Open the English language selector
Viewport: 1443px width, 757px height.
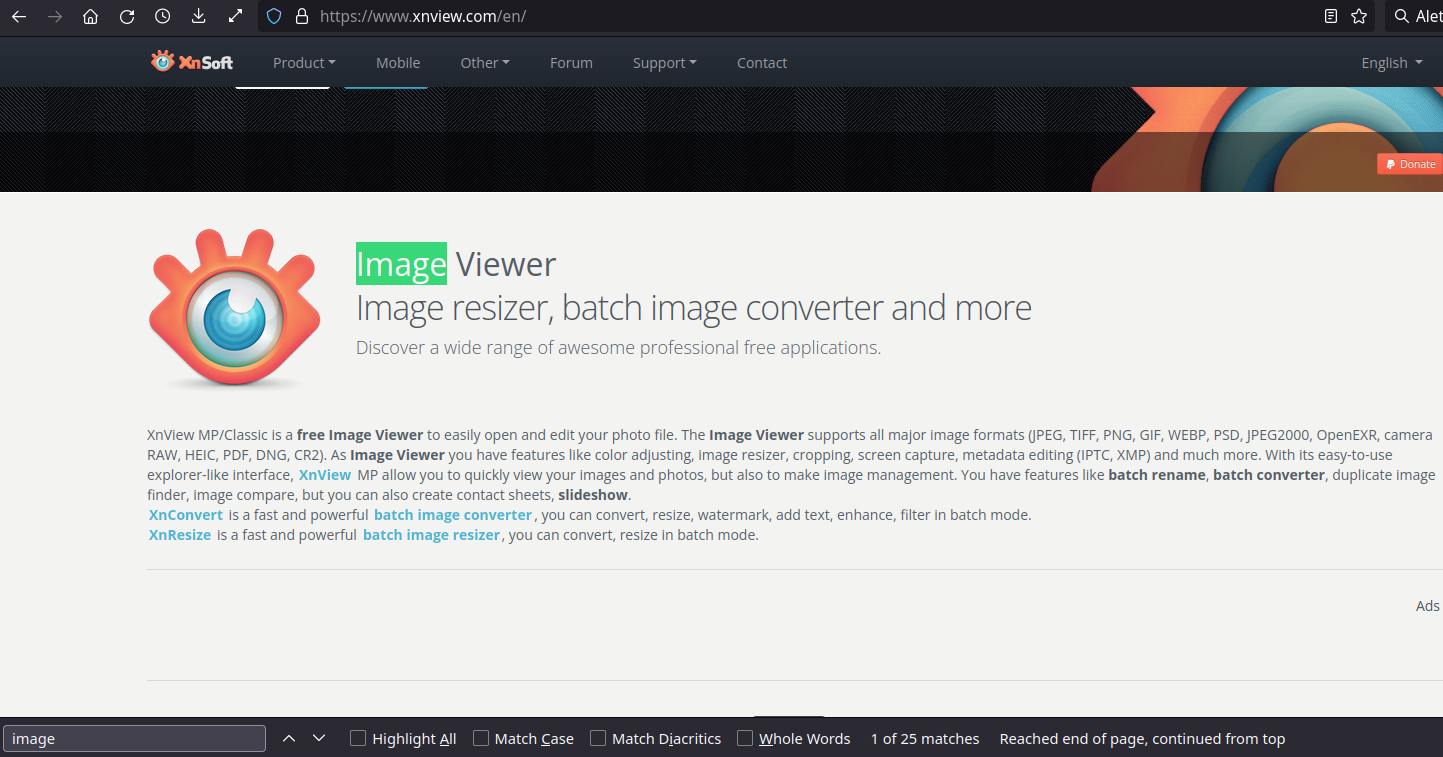(1392, 63)
